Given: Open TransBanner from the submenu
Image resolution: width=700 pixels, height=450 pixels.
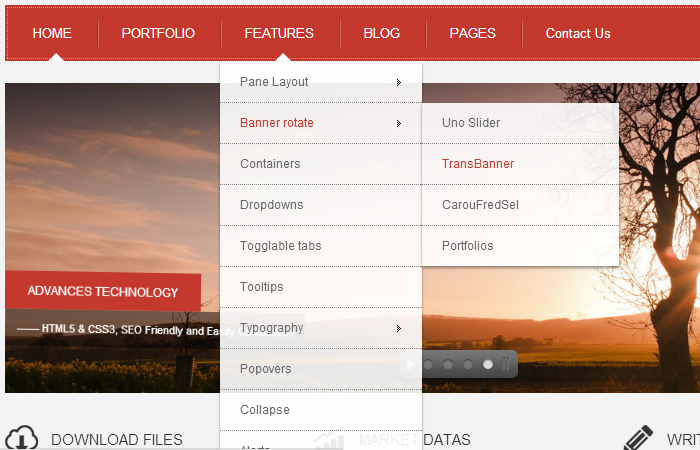Looking at the screenshot, I should pyautogui.click(x=520, y=164).
